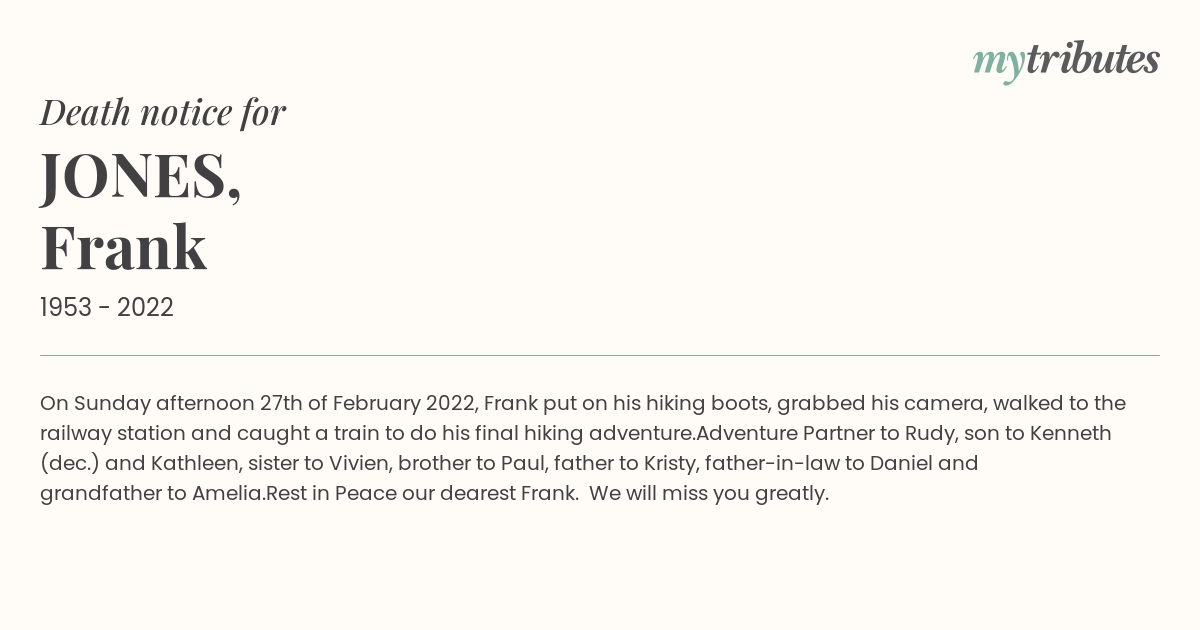Click the years 1953 - 2022
Viewport: 1200px width, 630px height.
(x=107, y=308)
